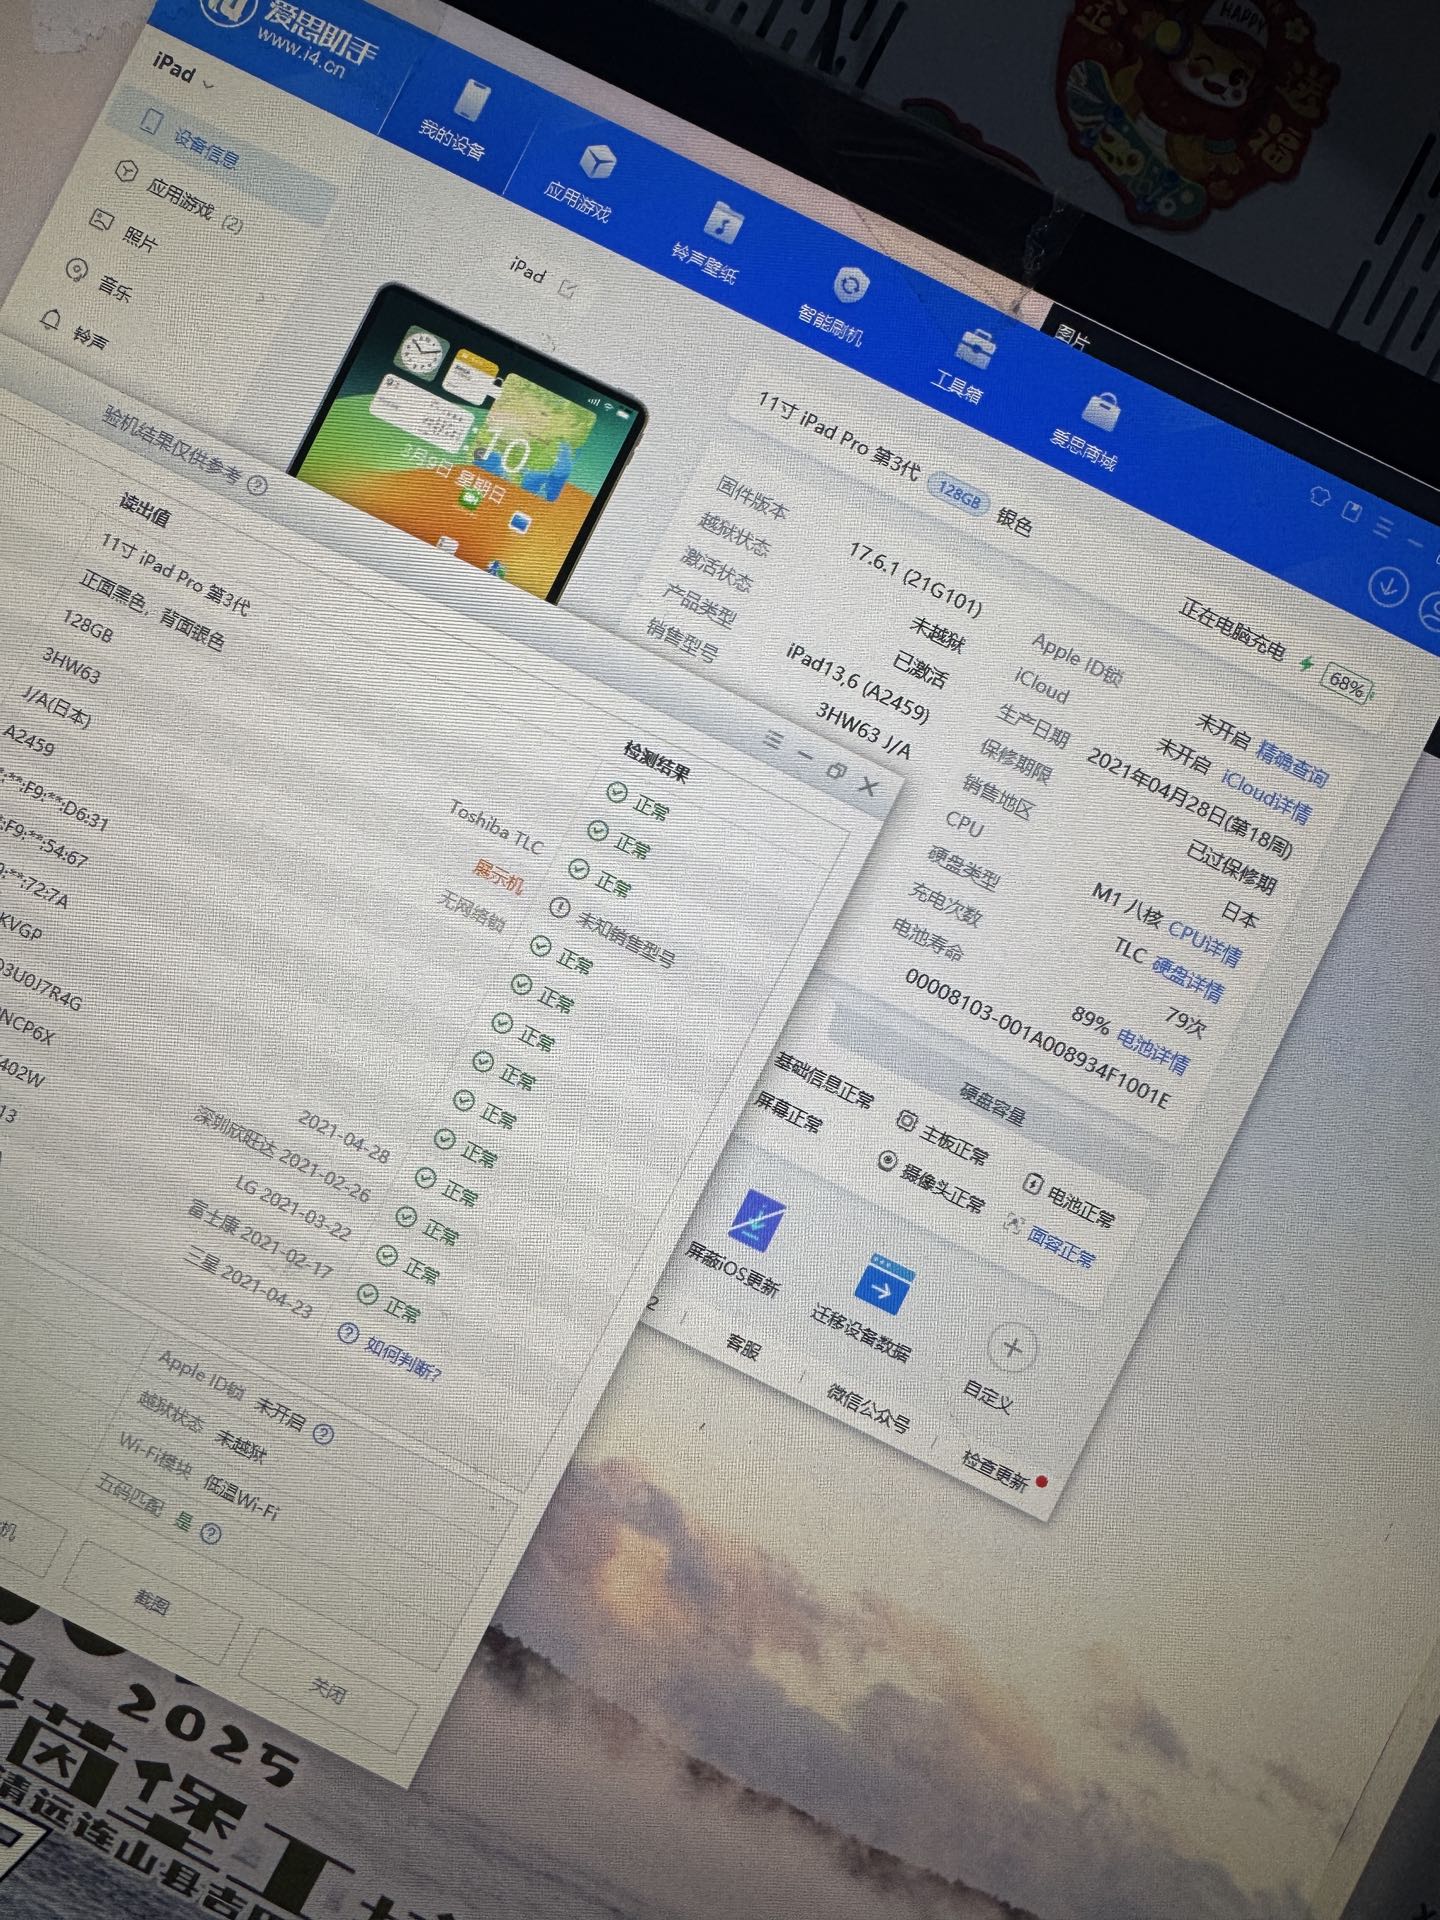1440x1920 pixels.
Task: Click help icon next to Apple ID锁 未开启
Action: [323, 1434]
